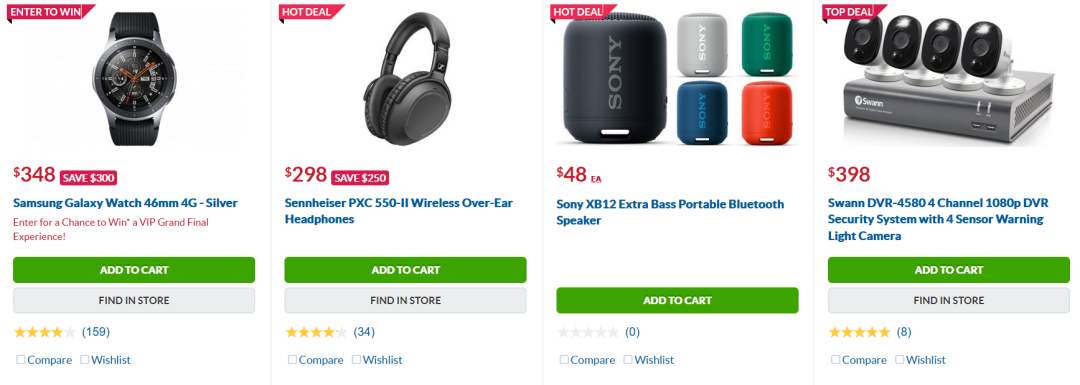1080x385 pixels.
Task: Add Sony XB12 speaker to cart
Action: coord(677,300)
